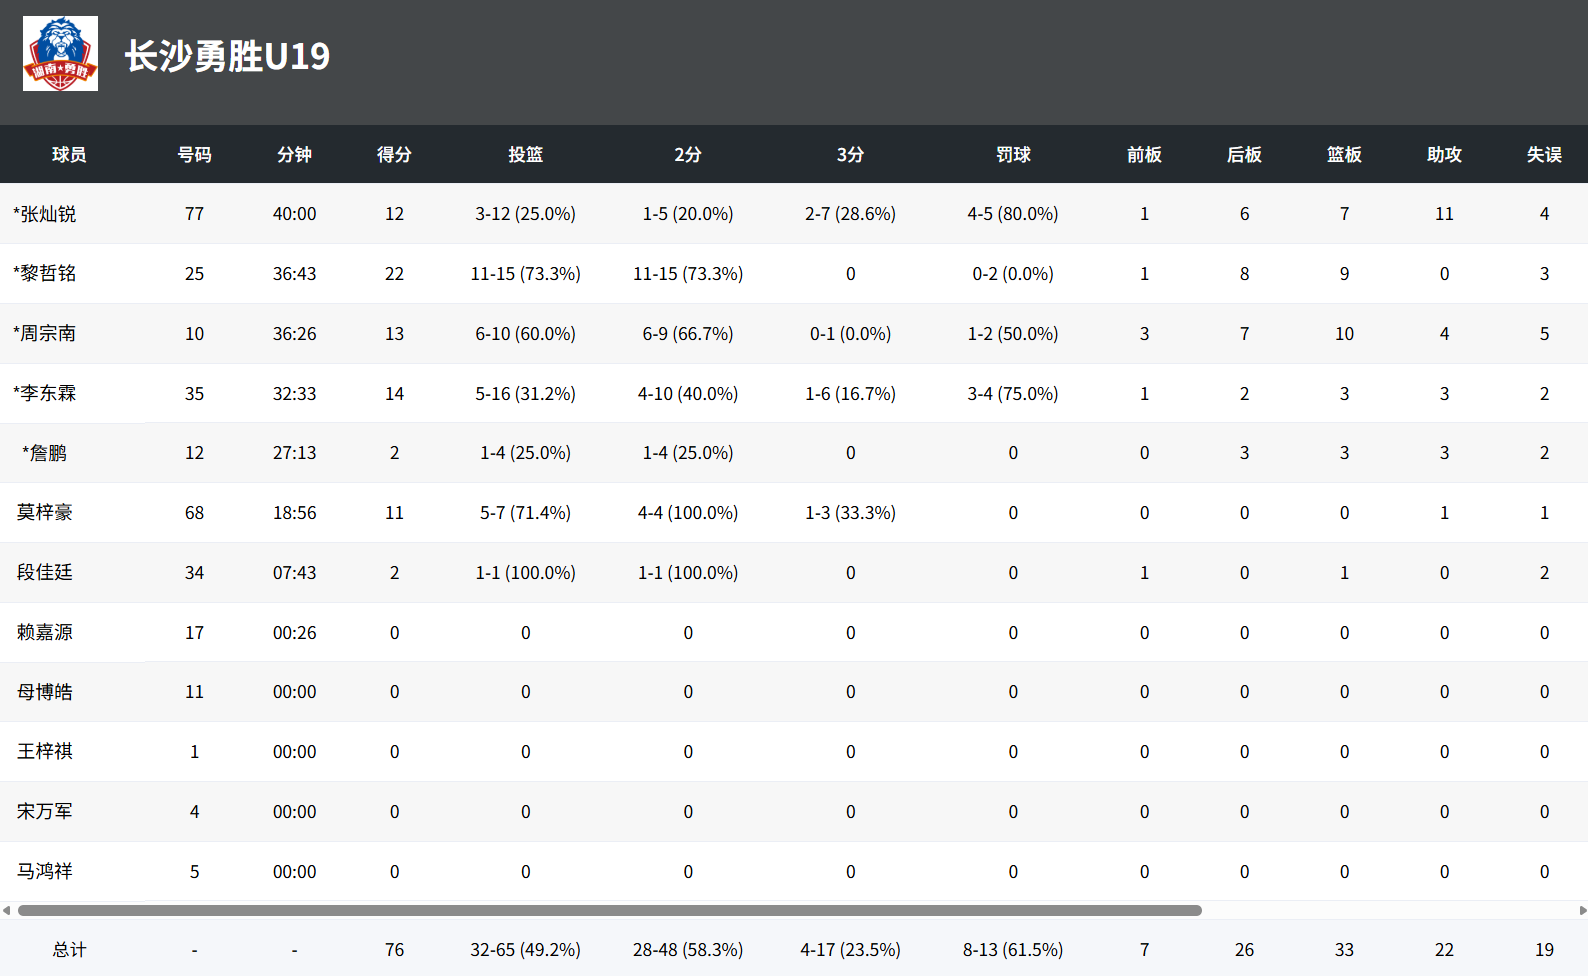The image size is (1588, 976).
Task: Select the 篮板 column header
Action: [1344, 154]
